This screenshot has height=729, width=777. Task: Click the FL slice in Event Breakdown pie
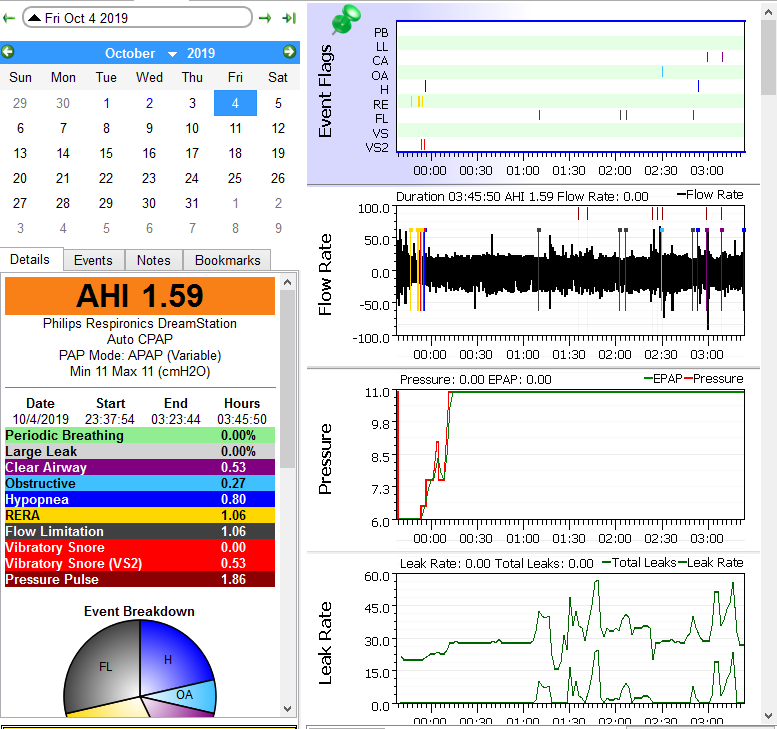105,667
